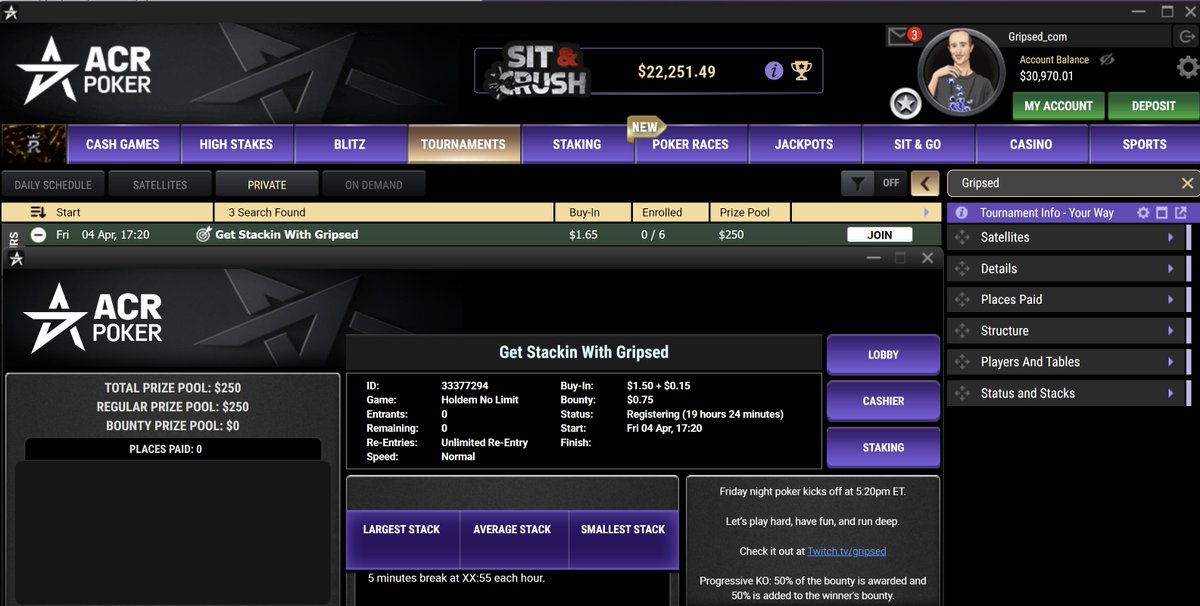The width and height of the screenshot is (1200, 606).
Task: Click the logout arrow icon beside username
Action: pos(1185,36)
